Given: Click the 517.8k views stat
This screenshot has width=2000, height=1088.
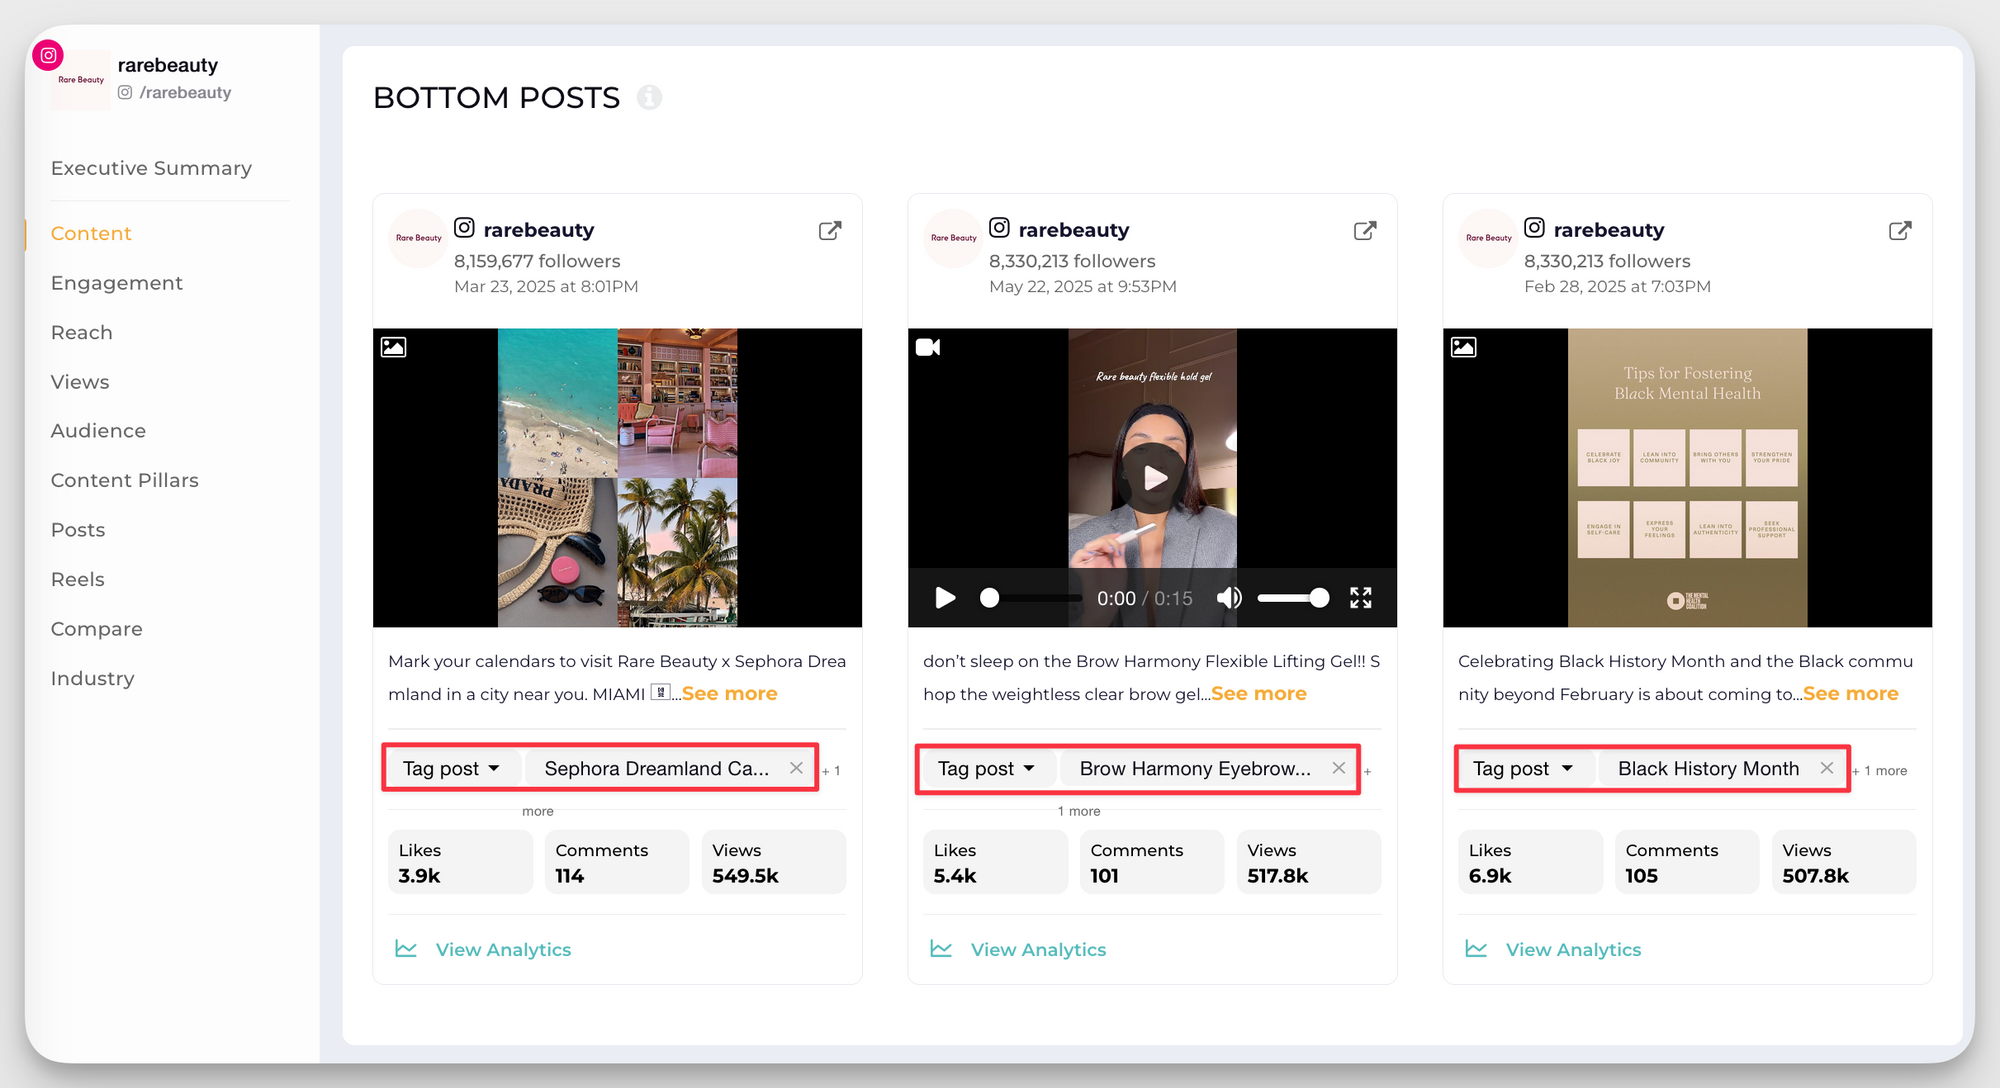Looking at the screenshot, I should 1309,862.
